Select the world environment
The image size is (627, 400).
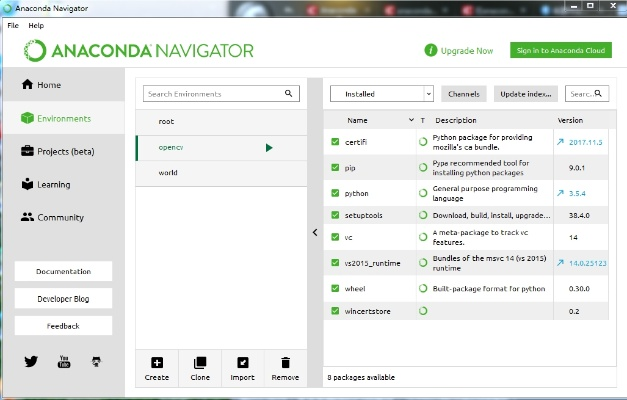[168, 173]
